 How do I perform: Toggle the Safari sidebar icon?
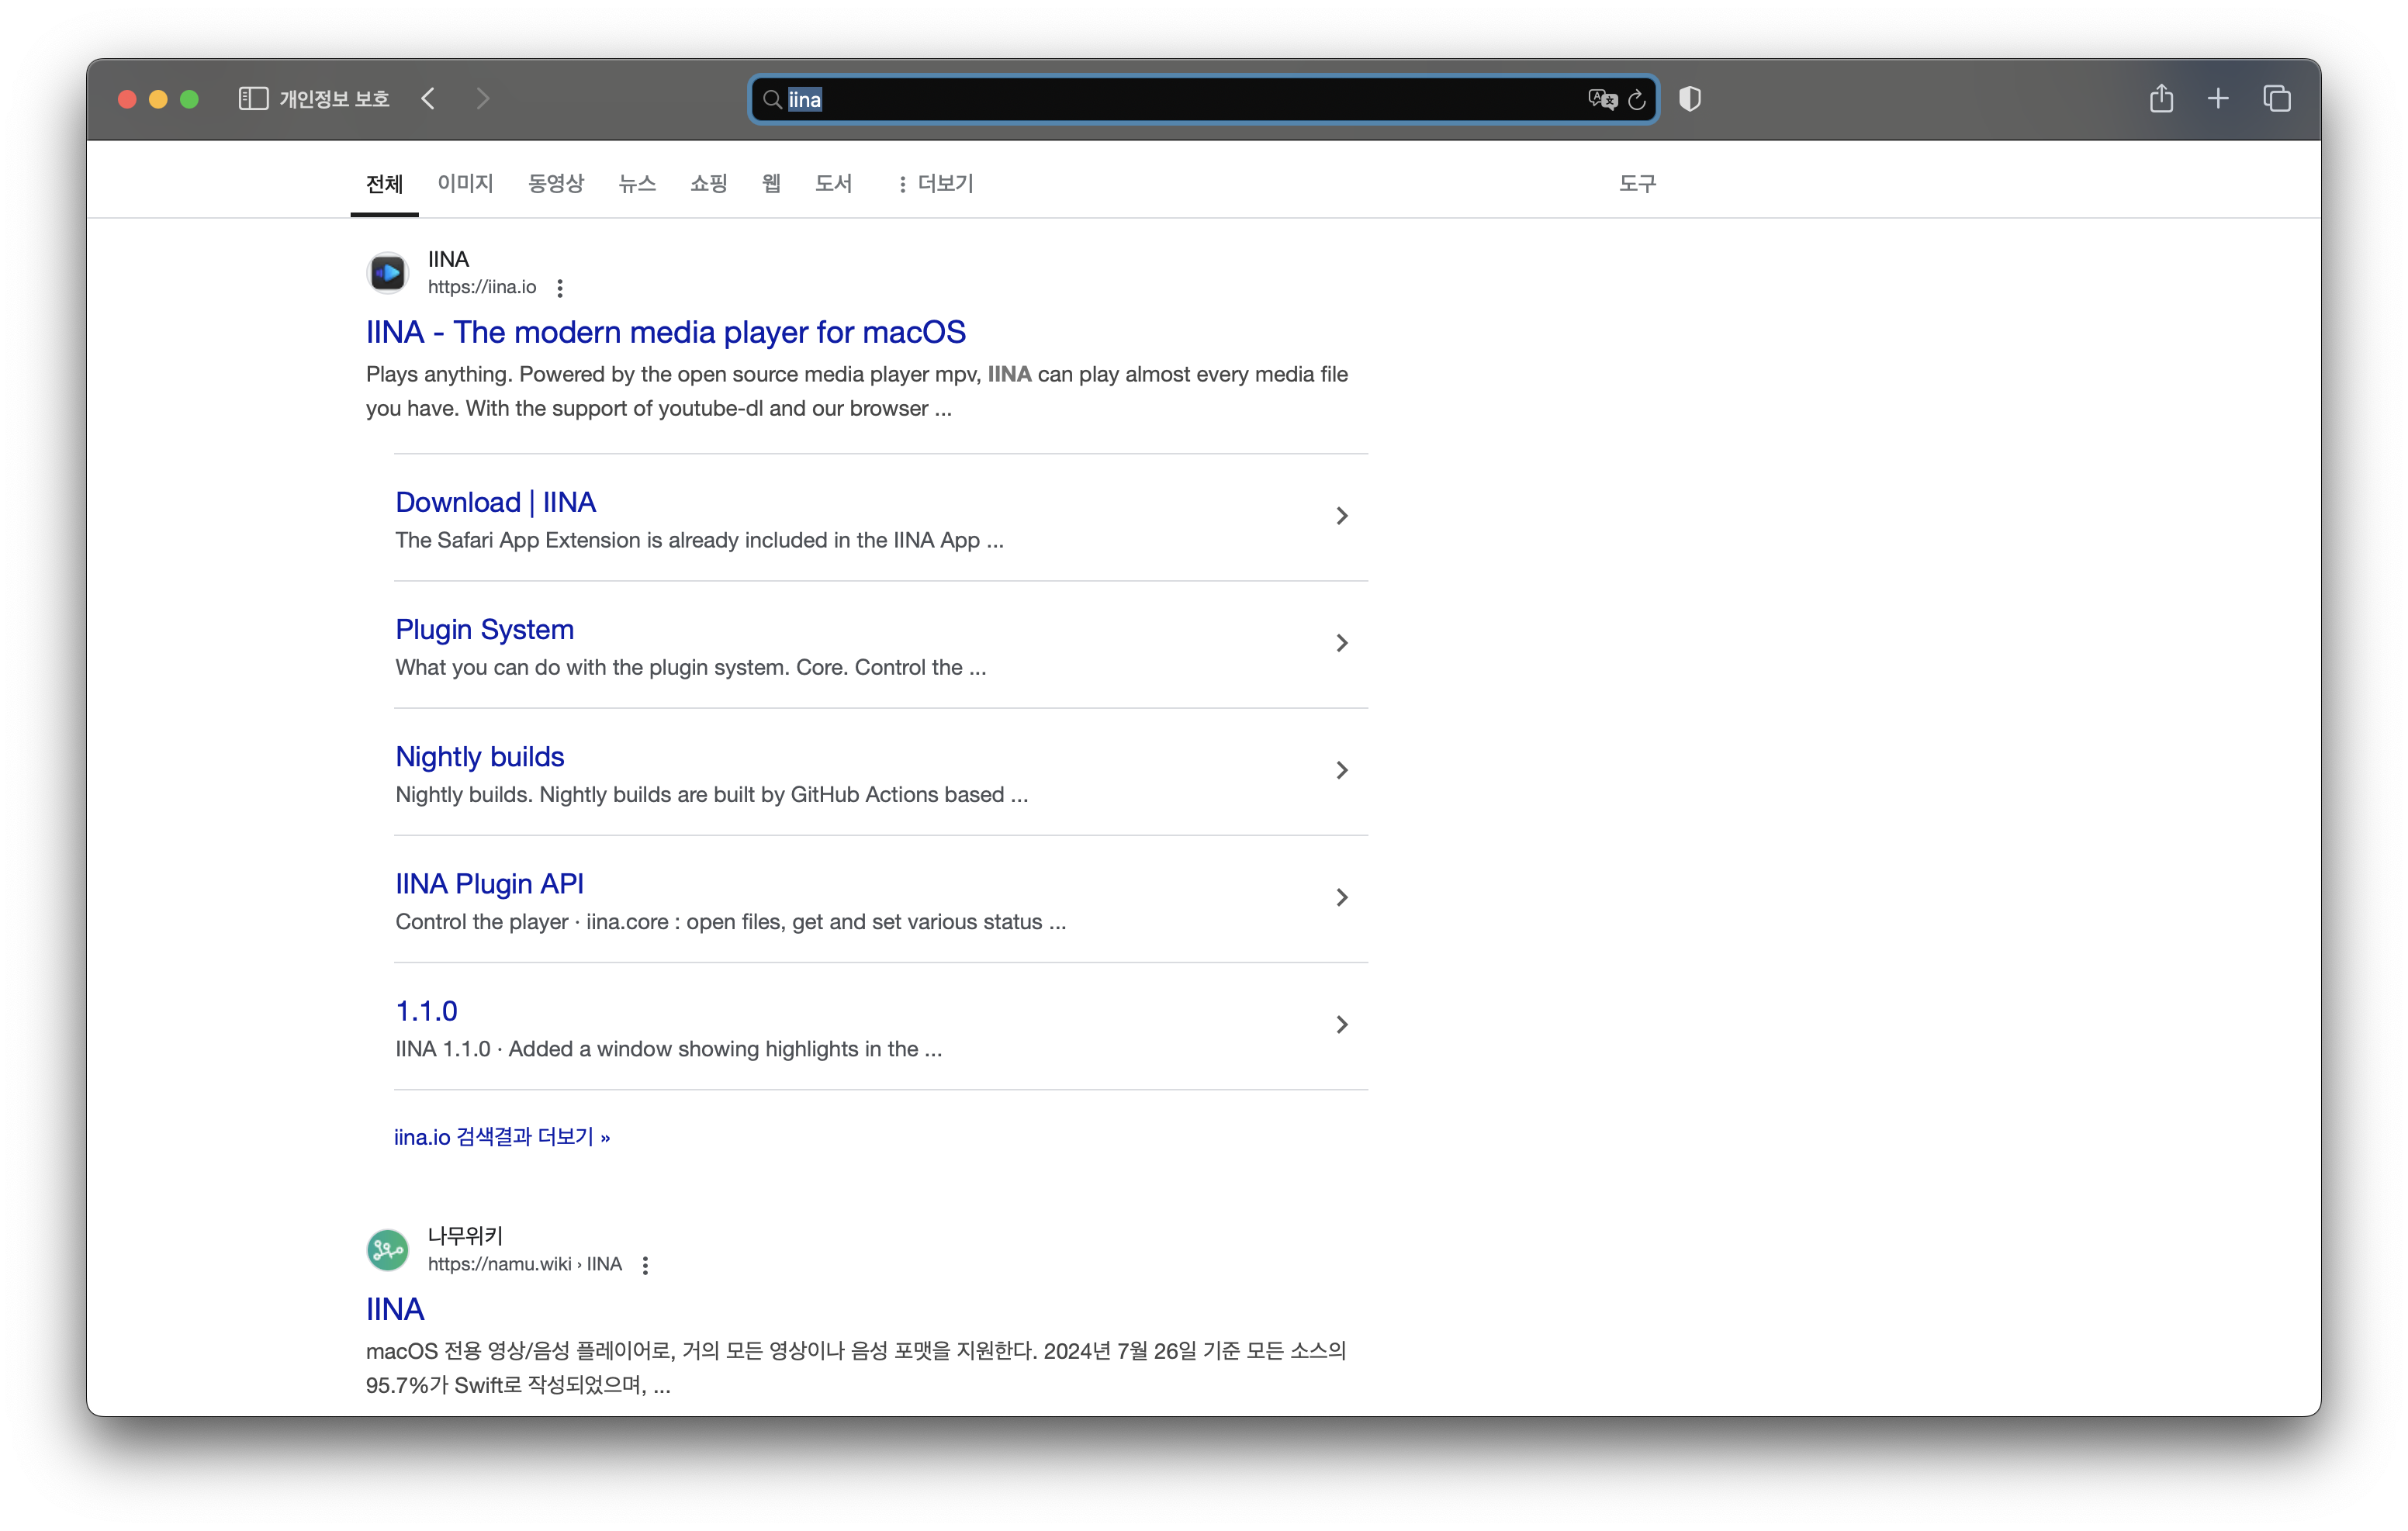pyautogui.click(x=253, y=98)
